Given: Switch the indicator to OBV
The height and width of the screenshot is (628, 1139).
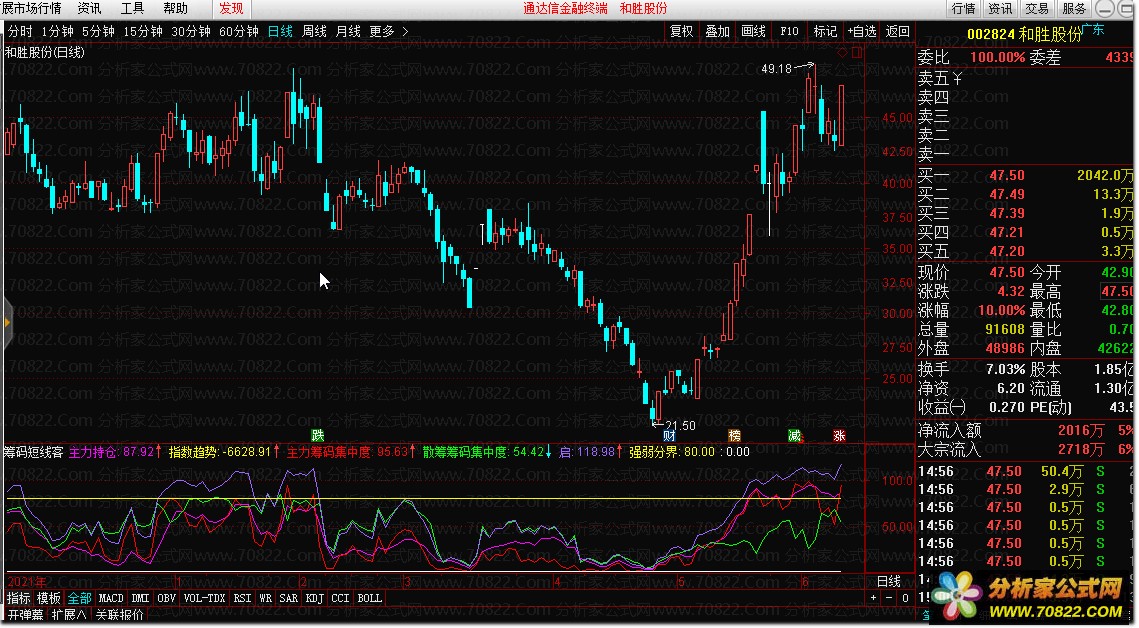Looking at the screenshot, I should [166, 598].
